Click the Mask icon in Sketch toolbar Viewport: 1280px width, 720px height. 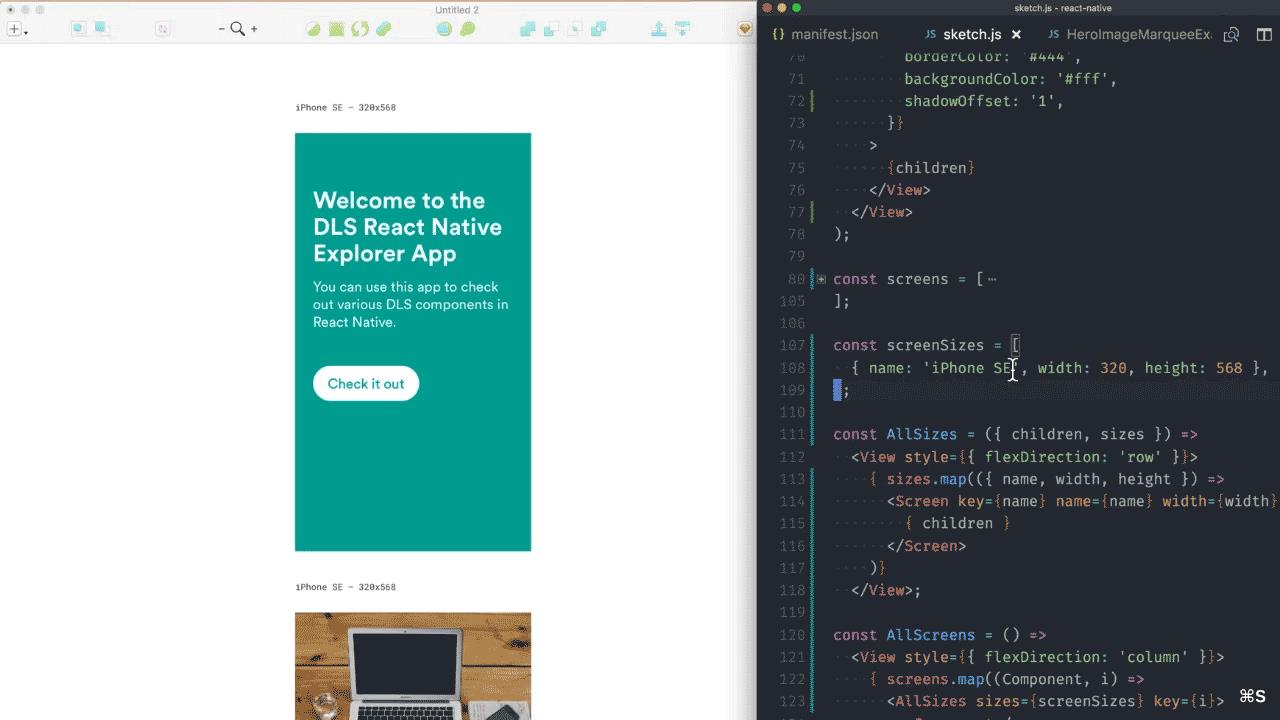click(444, 29)
